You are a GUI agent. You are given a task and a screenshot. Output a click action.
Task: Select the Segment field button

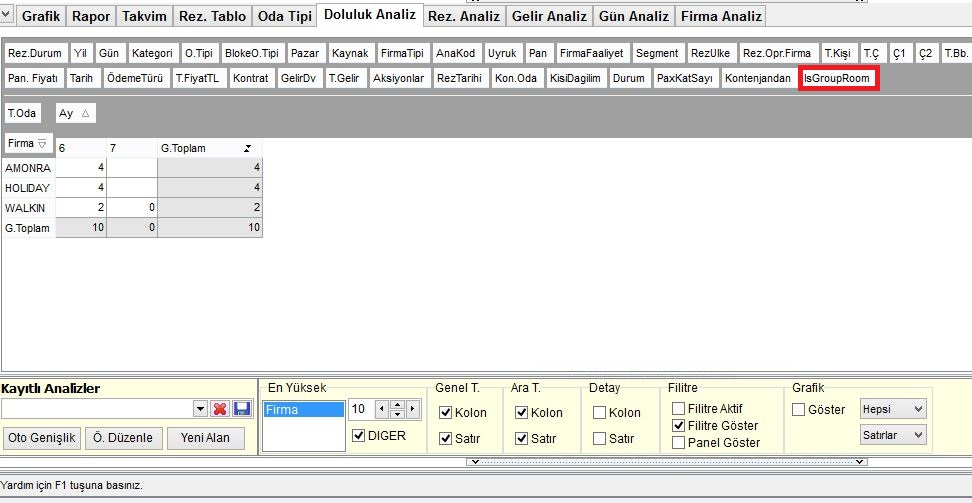pos(657,53)
